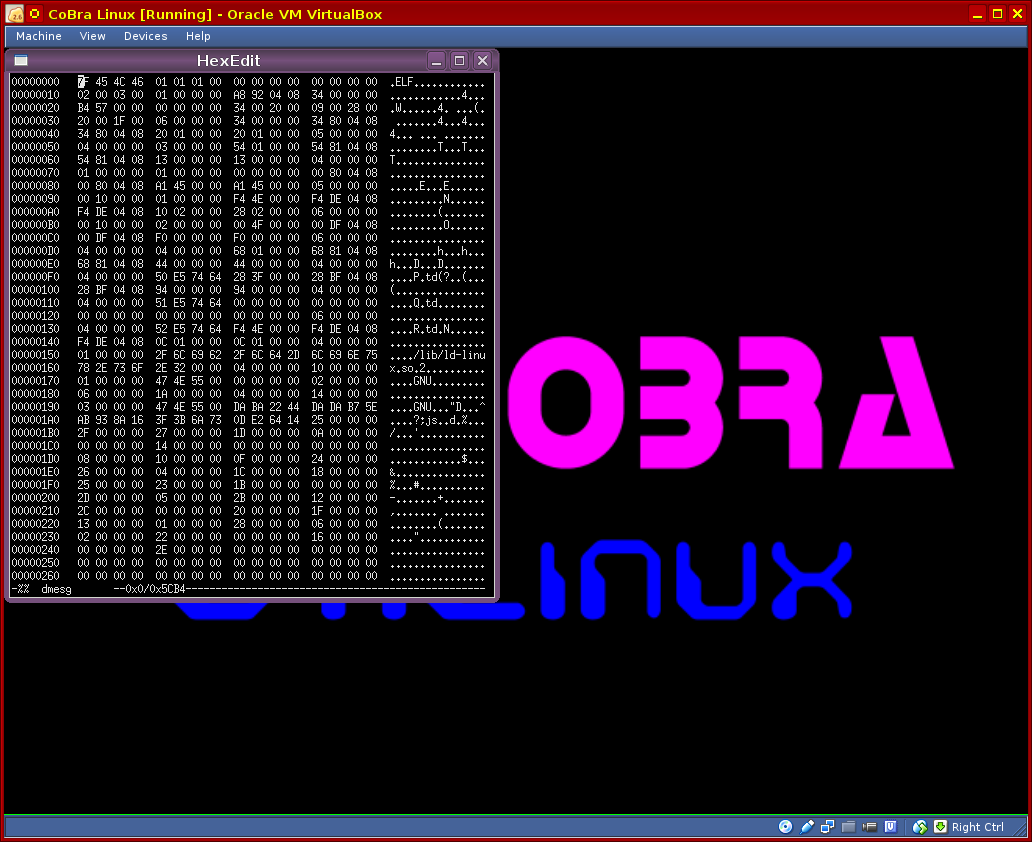
Task: Minimize the HexEdit window
Action: click(x=436, y=60)
